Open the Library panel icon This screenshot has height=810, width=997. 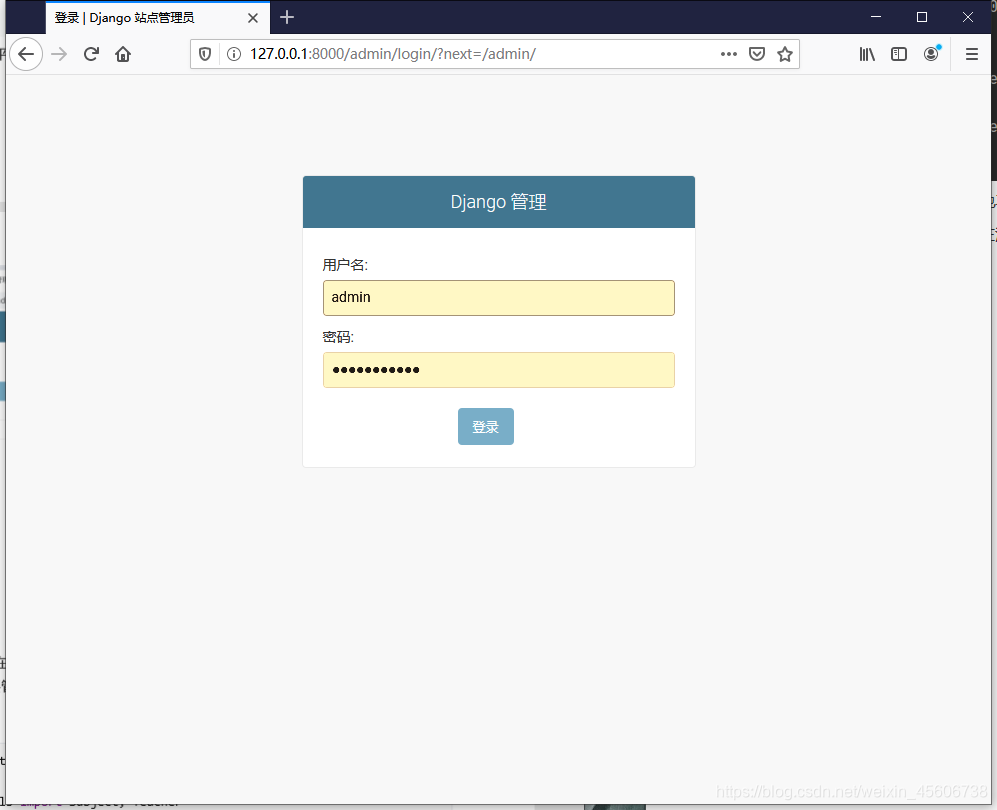coord(867,54)
